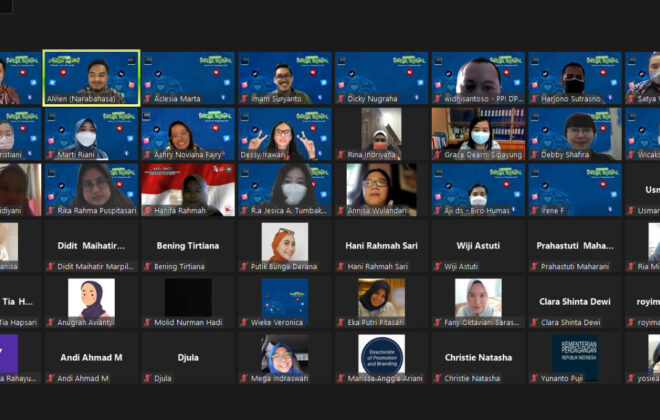
Task: Click Christie Natasha's muted mic icon
Action: point(438,378)
